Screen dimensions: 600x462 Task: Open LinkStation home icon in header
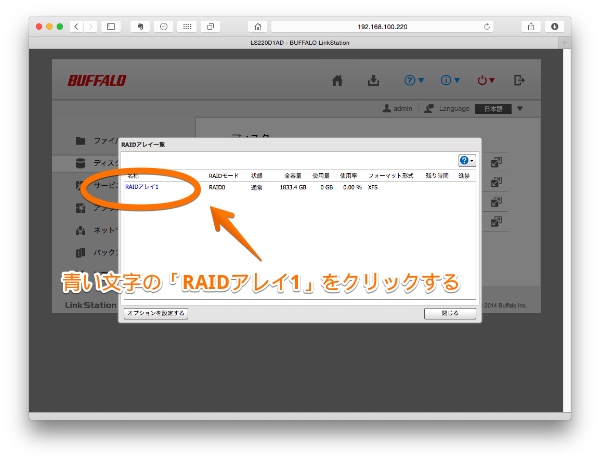click(x=337, y=80)
